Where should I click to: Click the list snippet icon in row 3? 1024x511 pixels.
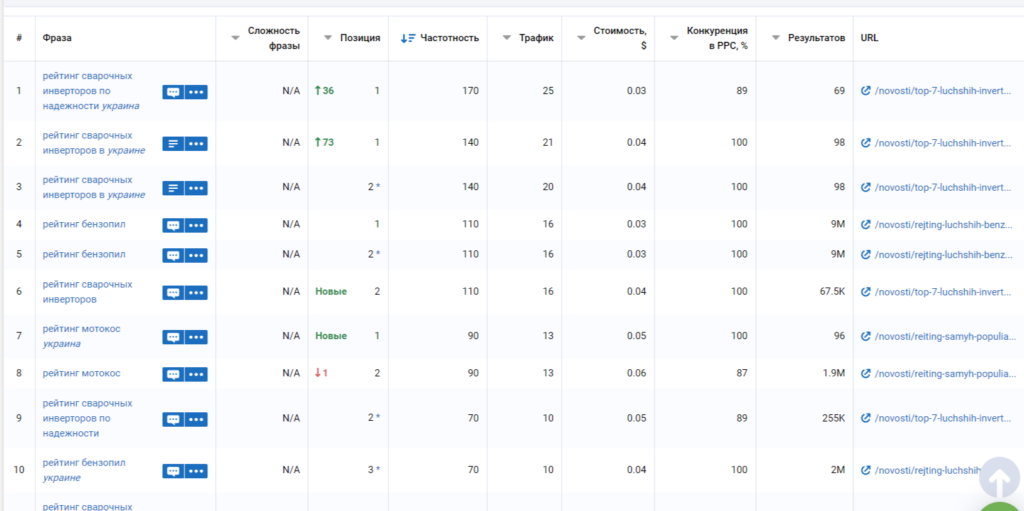(x=173, y=188)
